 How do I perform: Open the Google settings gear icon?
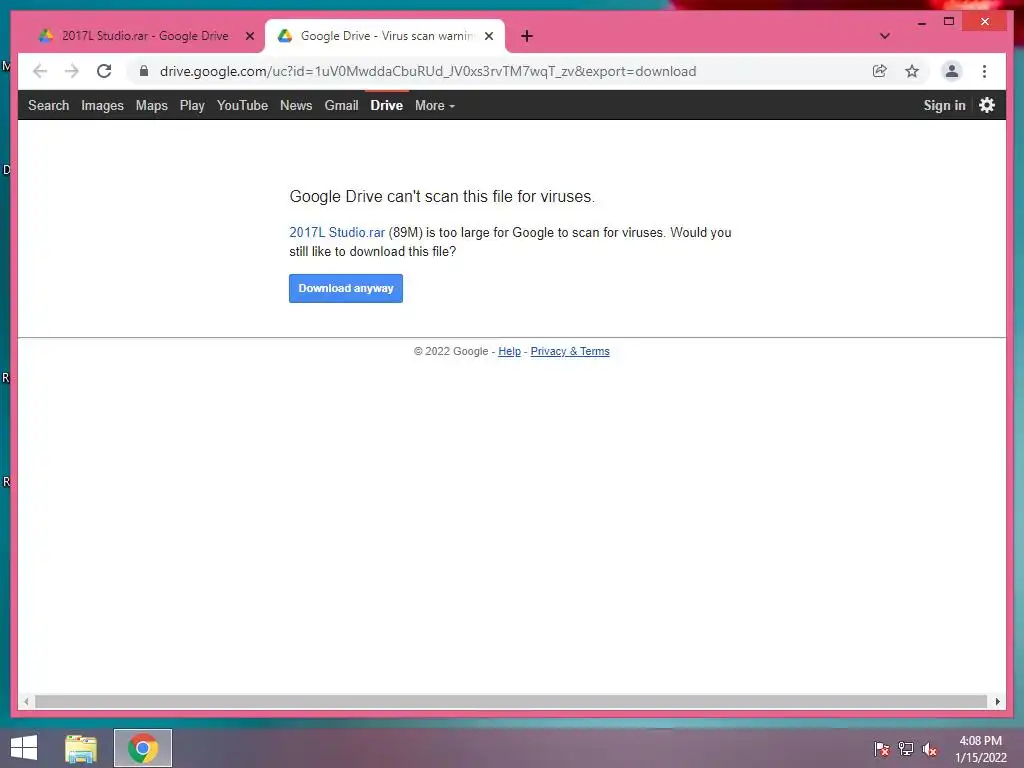pos(987,105)
